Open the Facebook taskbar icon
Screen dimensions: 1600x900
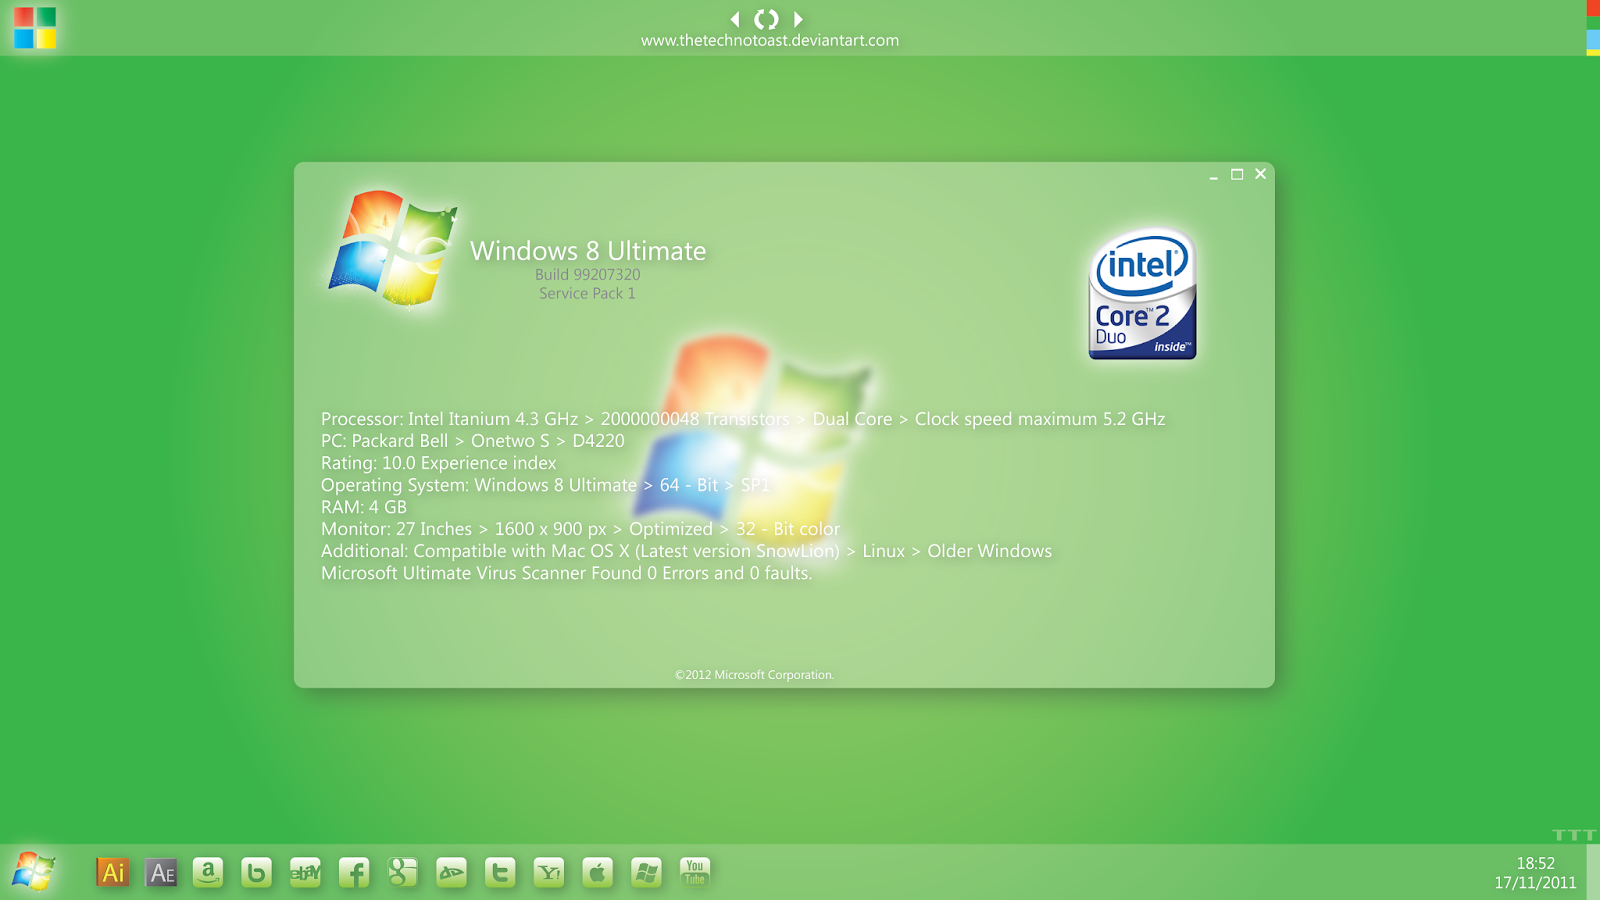(x=354, y=872)
